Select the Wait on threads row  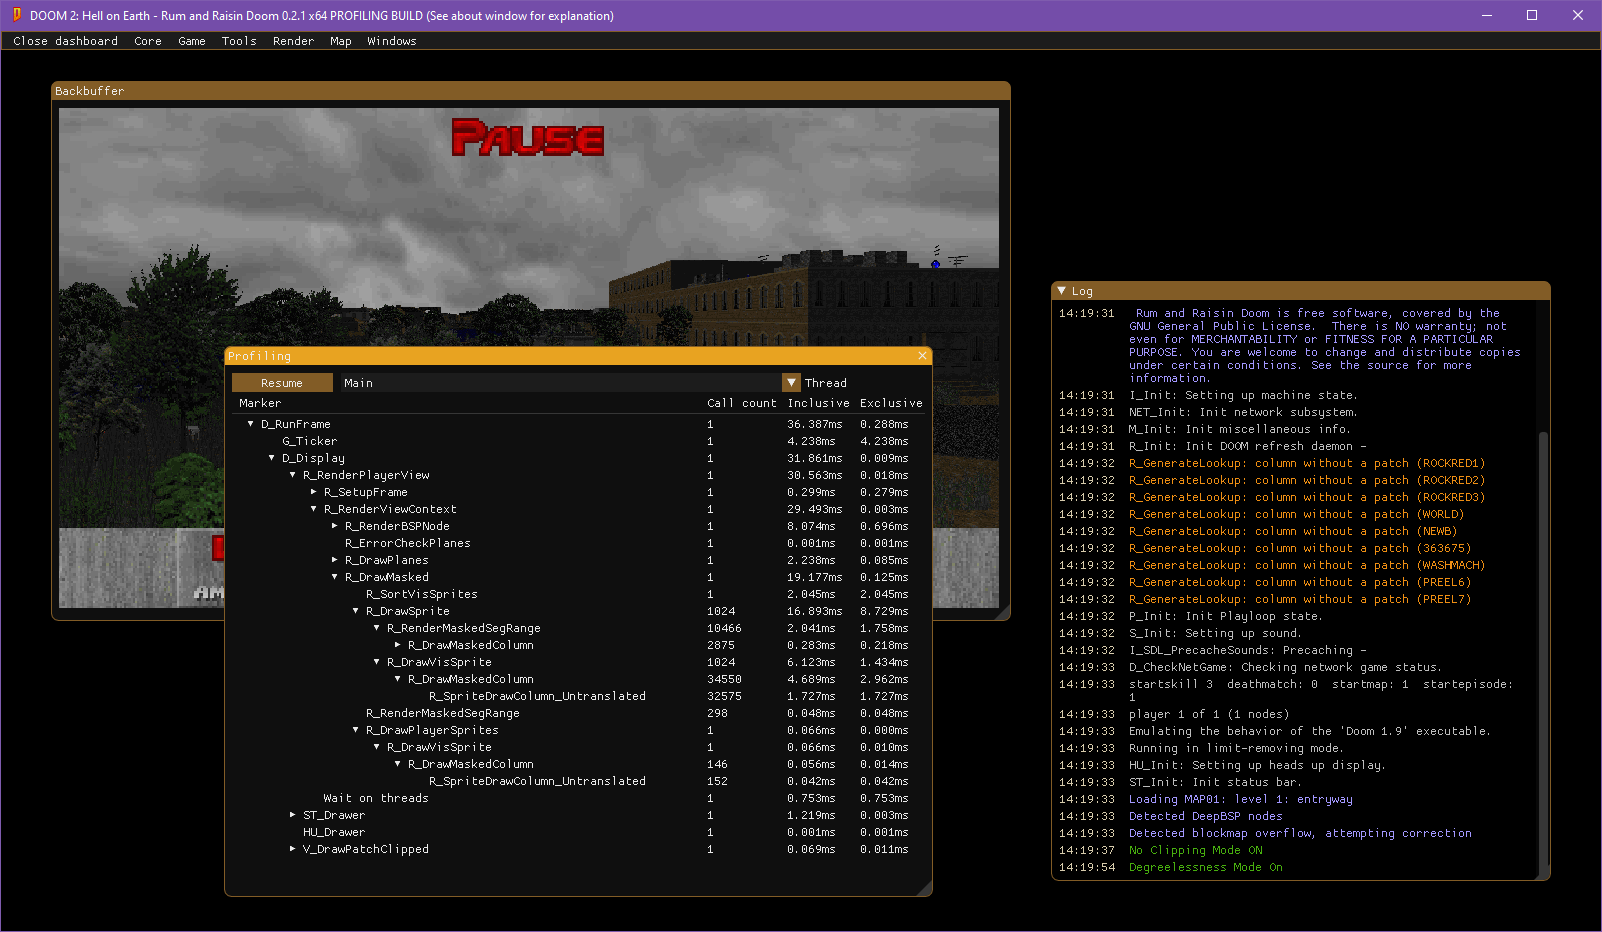(578, 798)
